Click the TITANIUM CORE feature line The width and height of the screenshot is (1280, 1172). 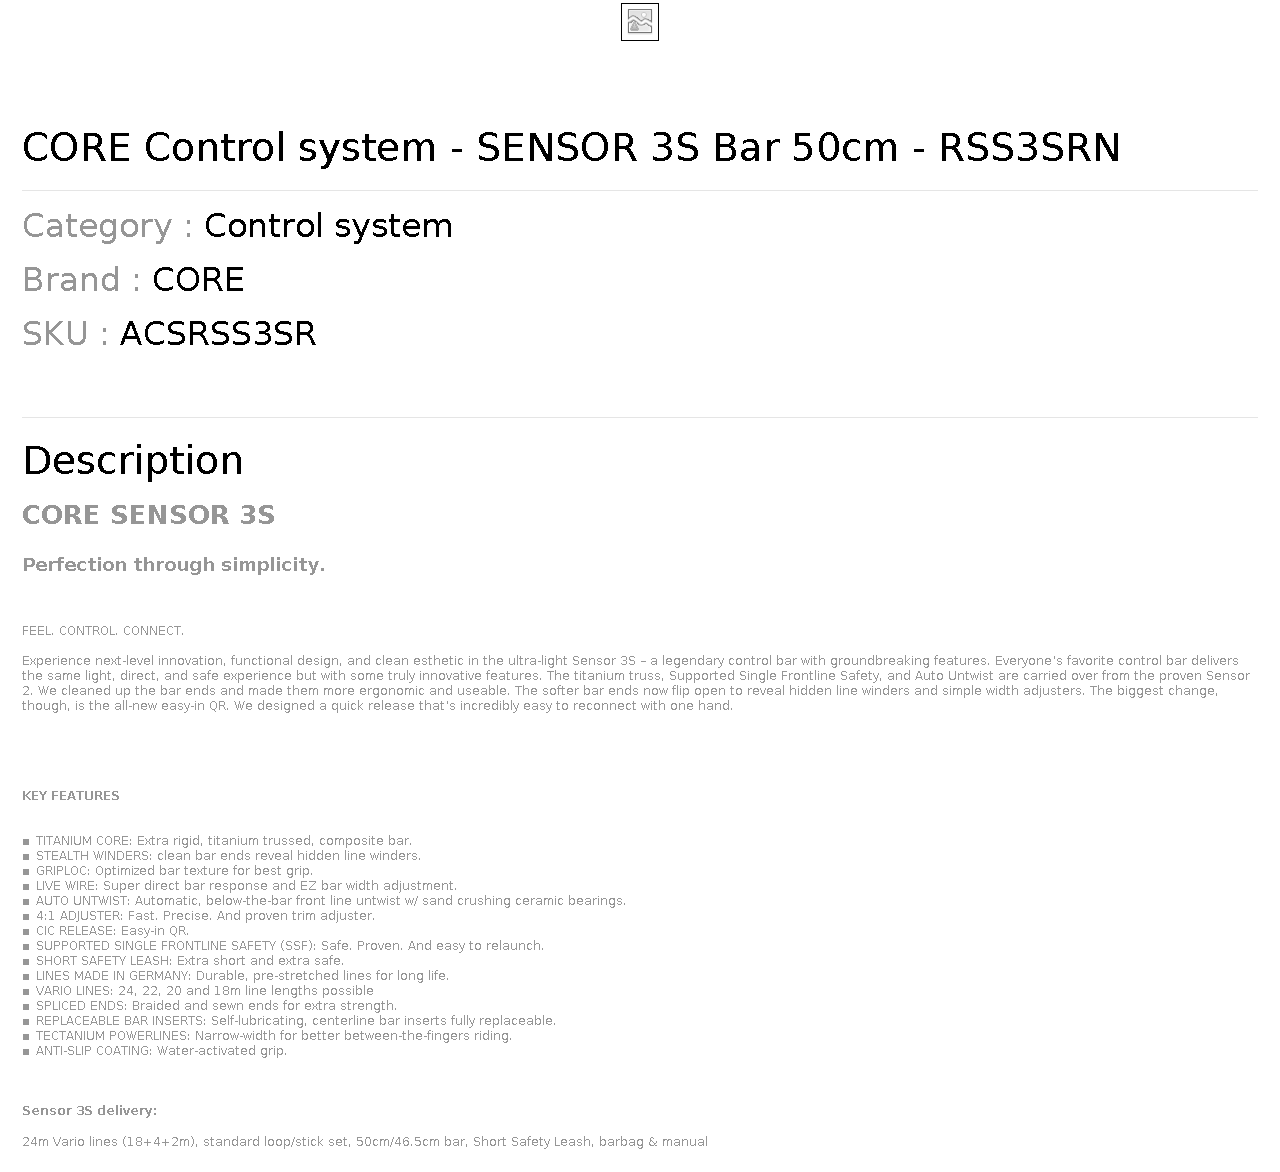(x=217, y=841)
